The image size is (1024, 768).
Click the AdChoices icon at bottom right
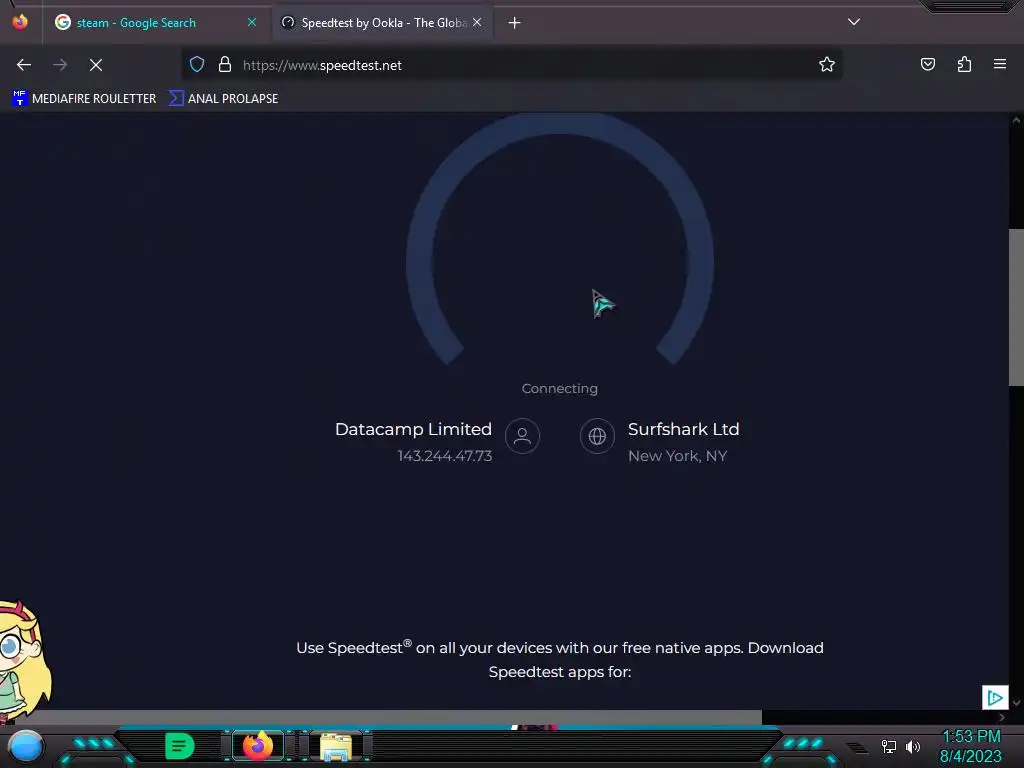pos(995,697)
